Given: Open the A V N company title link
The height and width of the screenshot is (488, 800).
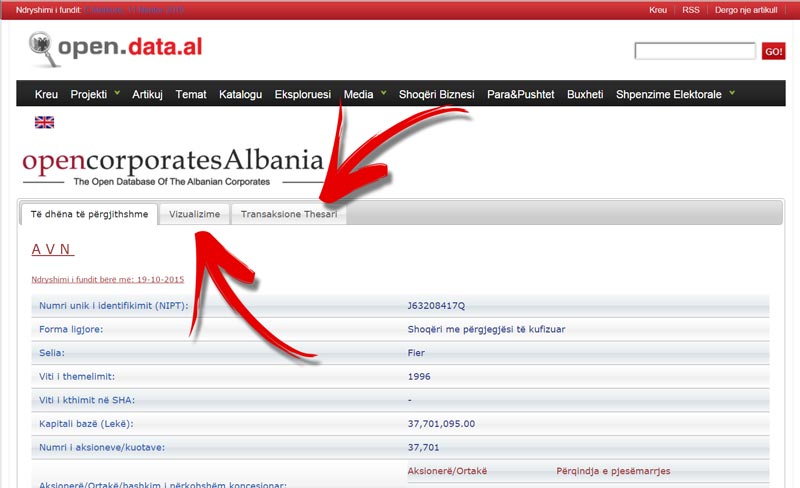Looking at the screenshot, I should (53, 249).
